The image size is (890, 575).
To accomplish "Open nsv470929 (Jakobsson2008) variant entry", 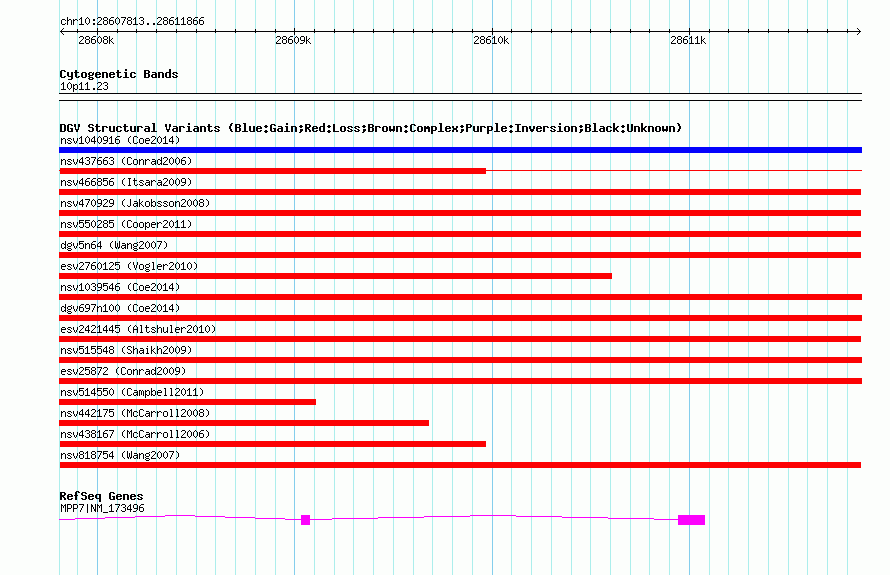I will [x=135, y=203].
